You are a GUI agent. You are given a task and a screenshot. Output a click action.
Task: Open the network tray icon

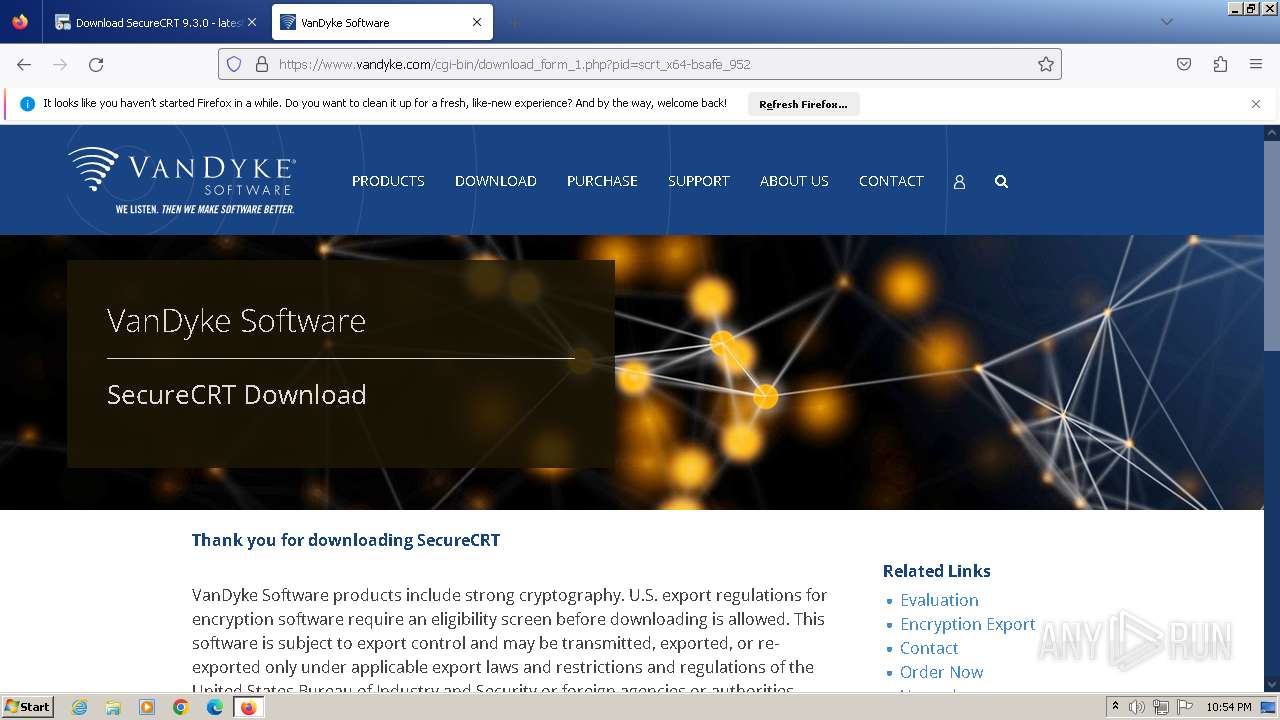(1161, 707)
